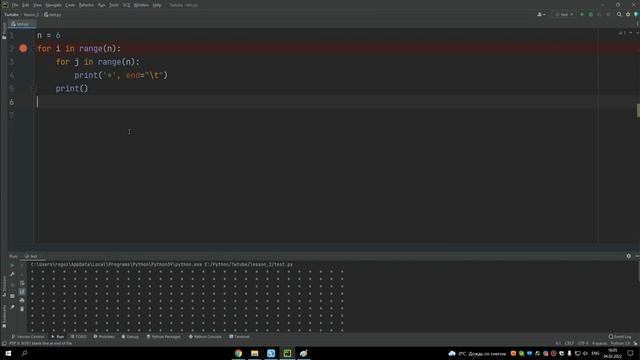
Task: Click the Print icon in Run panel
Action: pyautogui.click(x=22, y=300)
